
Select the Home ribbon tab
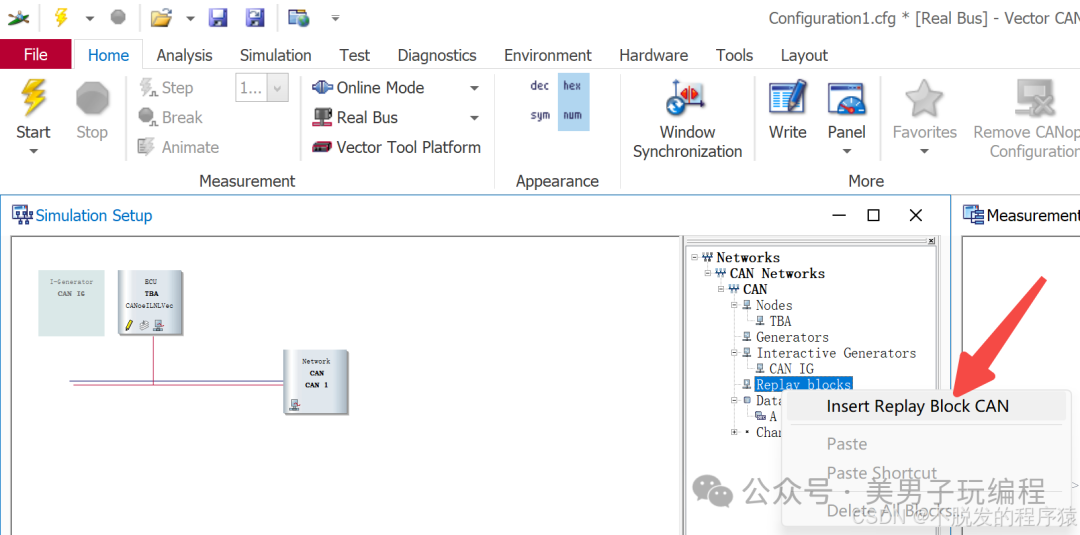[x=108, y=55]
